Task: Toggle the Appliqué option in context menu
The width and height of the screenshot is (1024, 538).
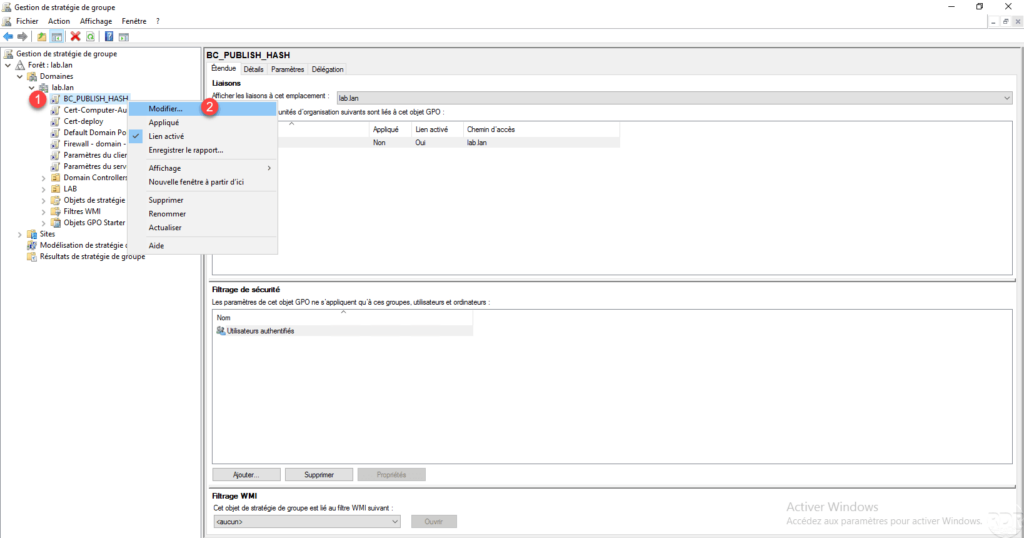Action: click(x=163, y=122)
